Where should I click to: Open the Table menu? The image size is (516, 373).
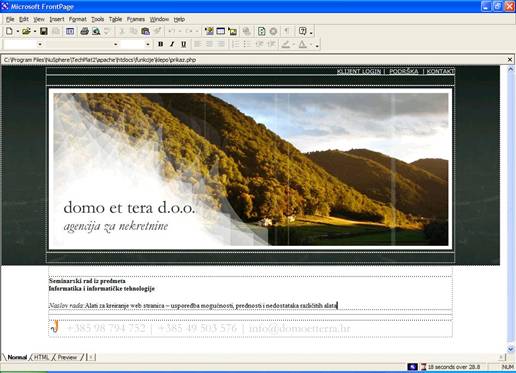pyautogui.click(x=115, y=19)
